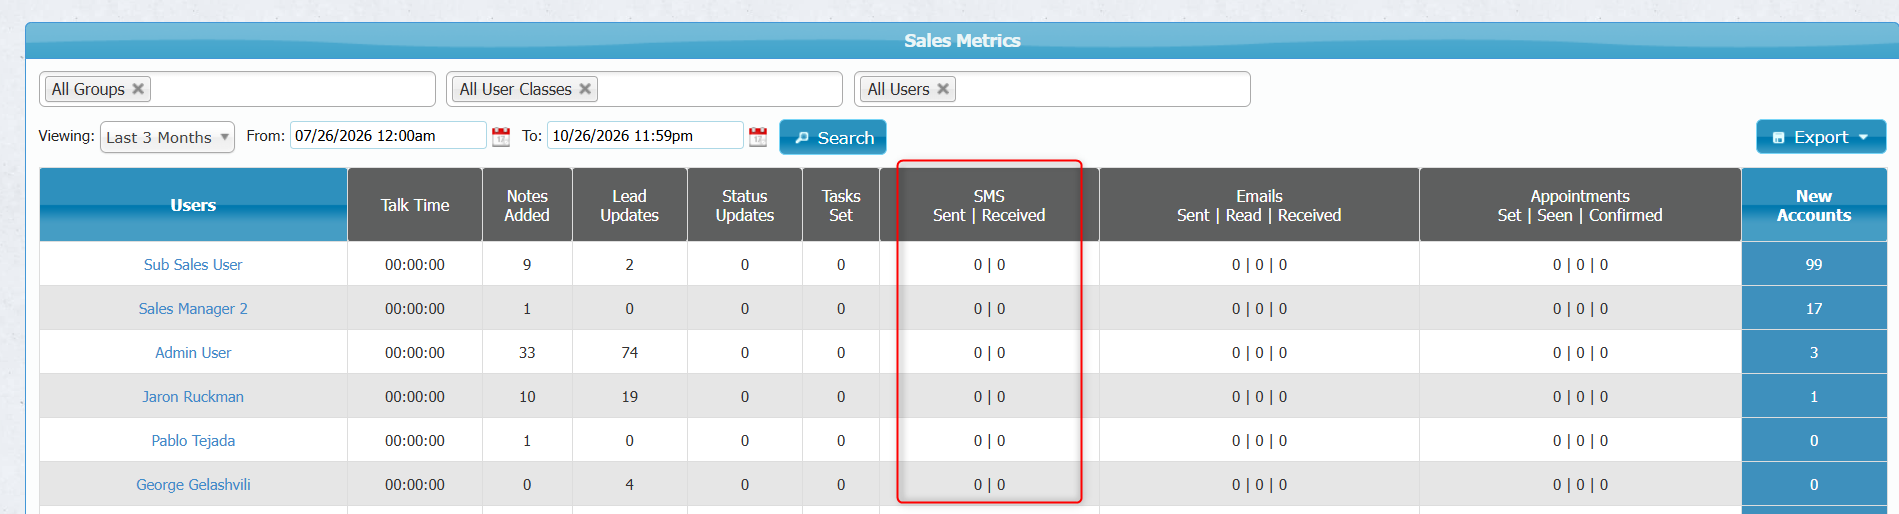Open Jaron Ruckman user link
Screen dimensions: 1899x514
pos(193,397)
